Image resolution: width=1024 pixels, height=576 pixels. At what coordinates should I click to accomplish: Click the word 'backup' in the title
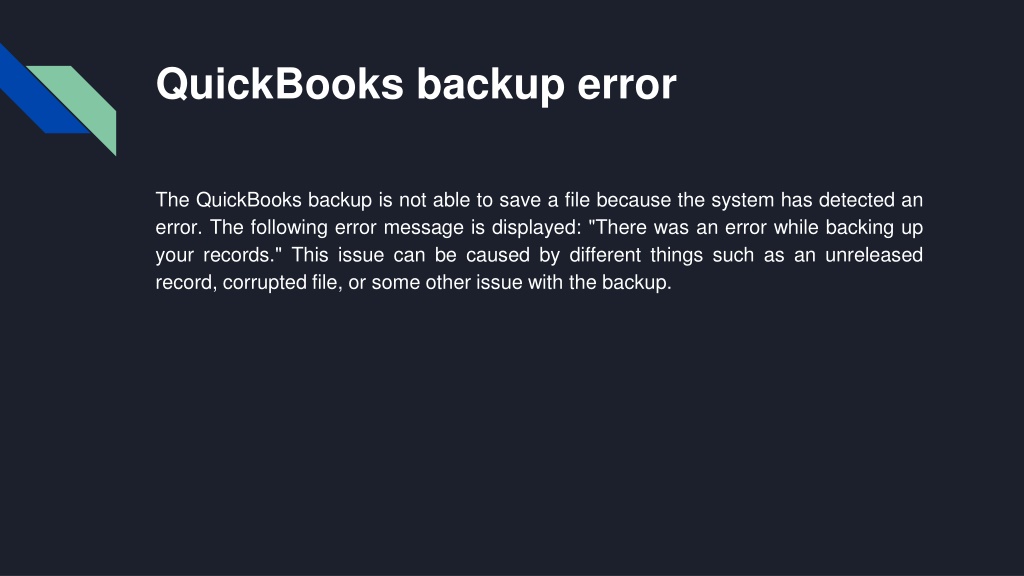click(x=490, y=84)
